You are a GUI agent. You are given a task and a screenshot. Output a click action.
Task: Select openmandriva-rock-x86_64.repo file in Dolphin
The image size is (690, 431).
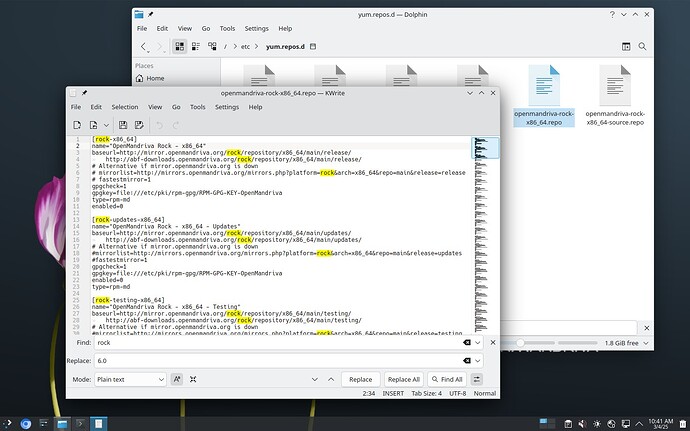coord(544,96)
